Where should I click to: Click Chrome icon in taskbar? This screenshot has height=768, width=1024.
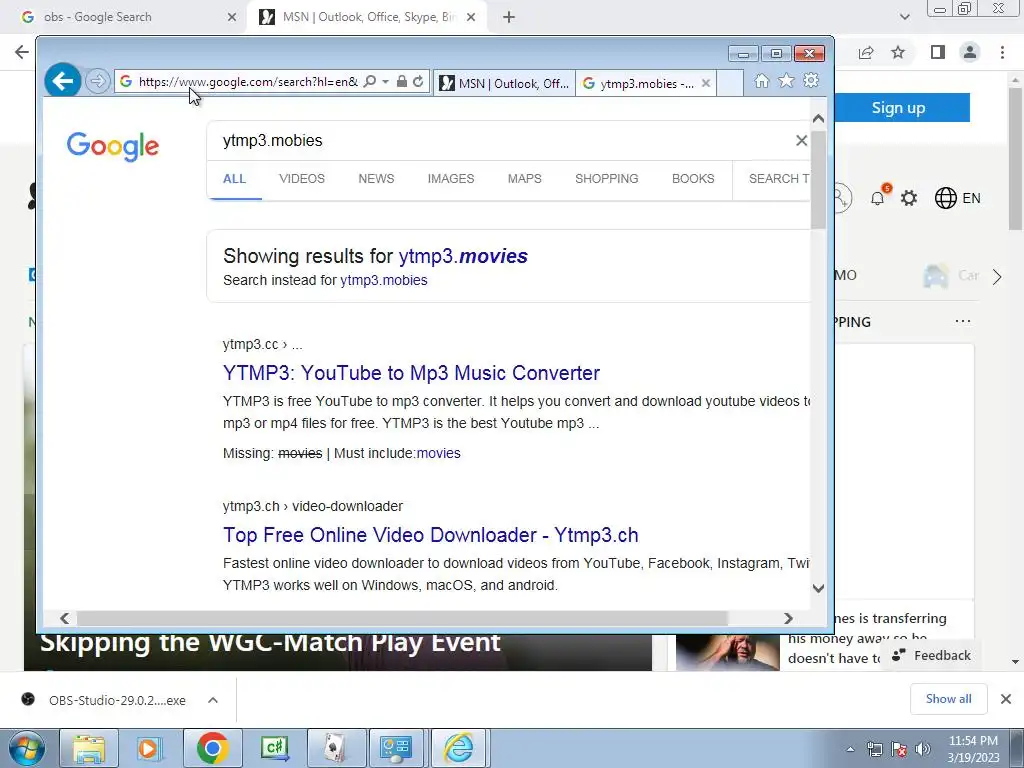point(212,748)
